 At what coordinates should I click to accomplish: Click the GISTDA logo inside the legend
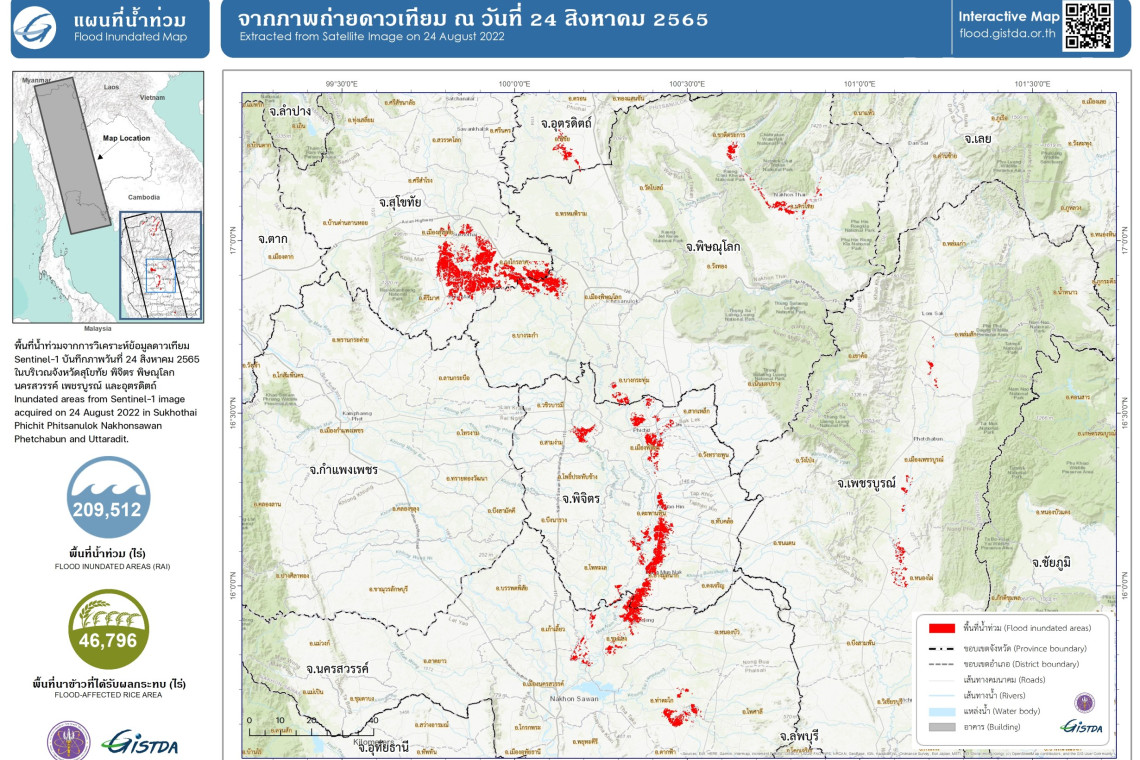pyautogui.click(x=1083, y=727)
